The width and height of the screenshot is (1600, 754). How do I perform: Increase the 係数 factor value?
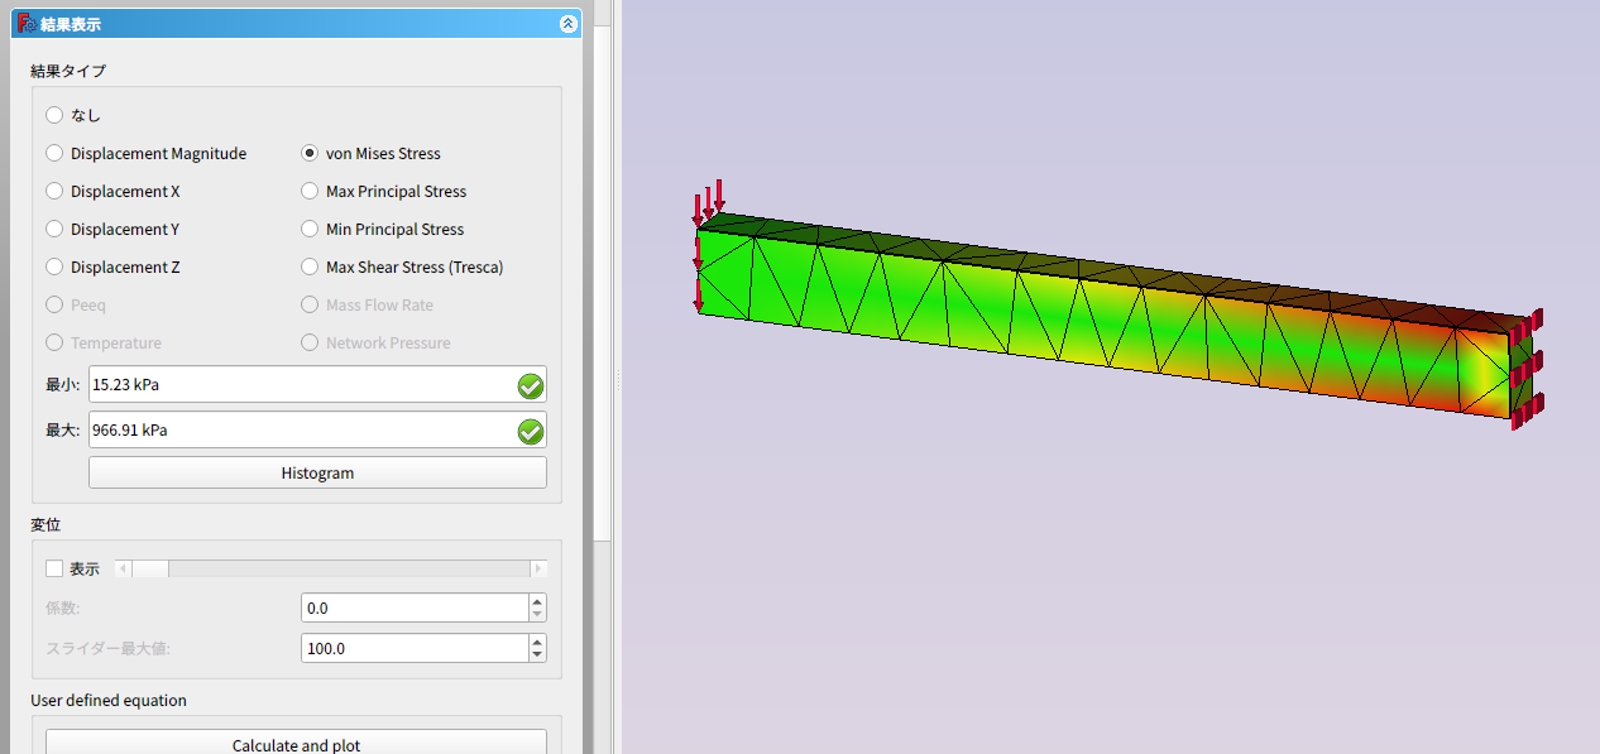click(537, 602)
